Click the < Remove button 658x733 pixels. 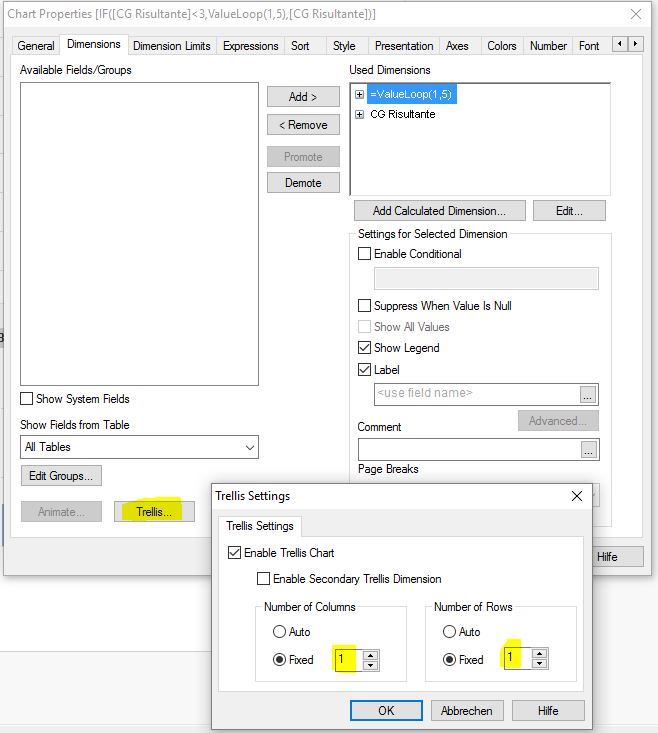coord(303,125)
